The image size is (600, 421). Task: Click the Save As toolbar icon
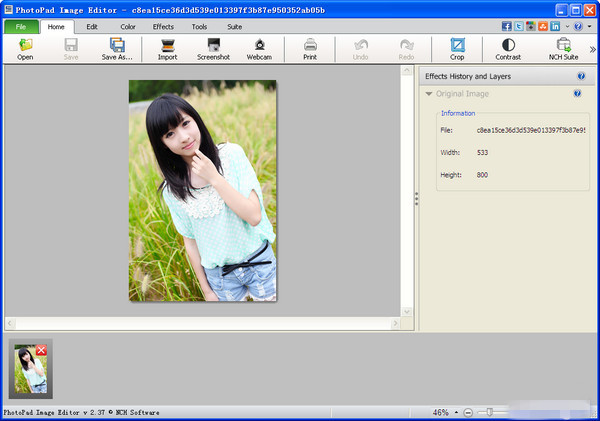coord(117,46)
